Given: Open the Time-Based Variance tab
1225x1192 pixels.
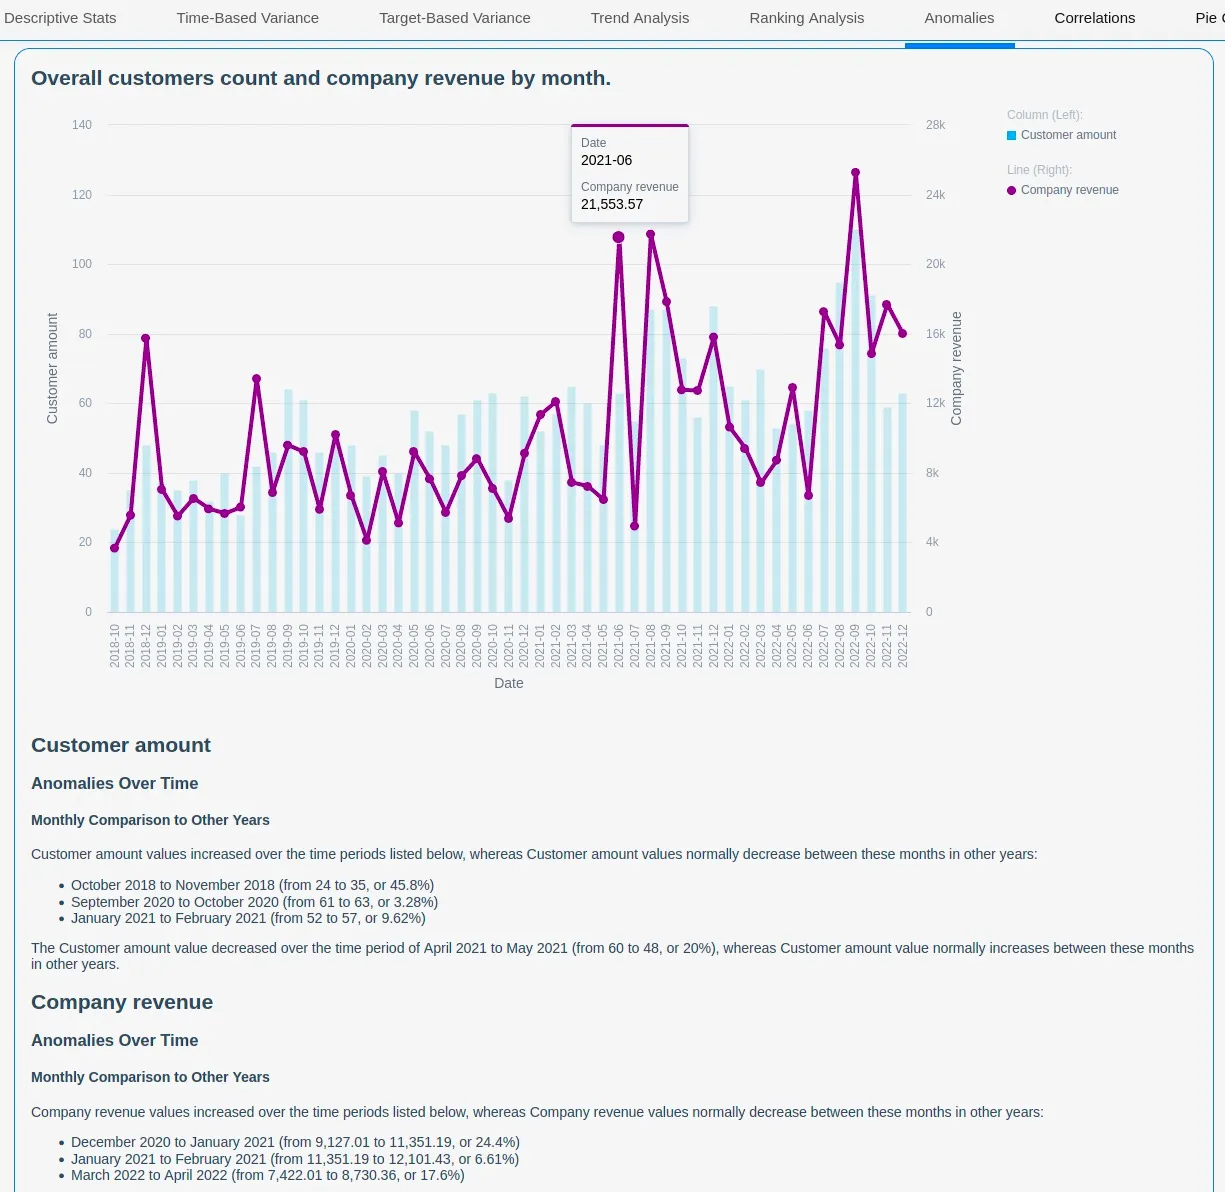Looking at the screenshot, I should [x=247, y=18].
